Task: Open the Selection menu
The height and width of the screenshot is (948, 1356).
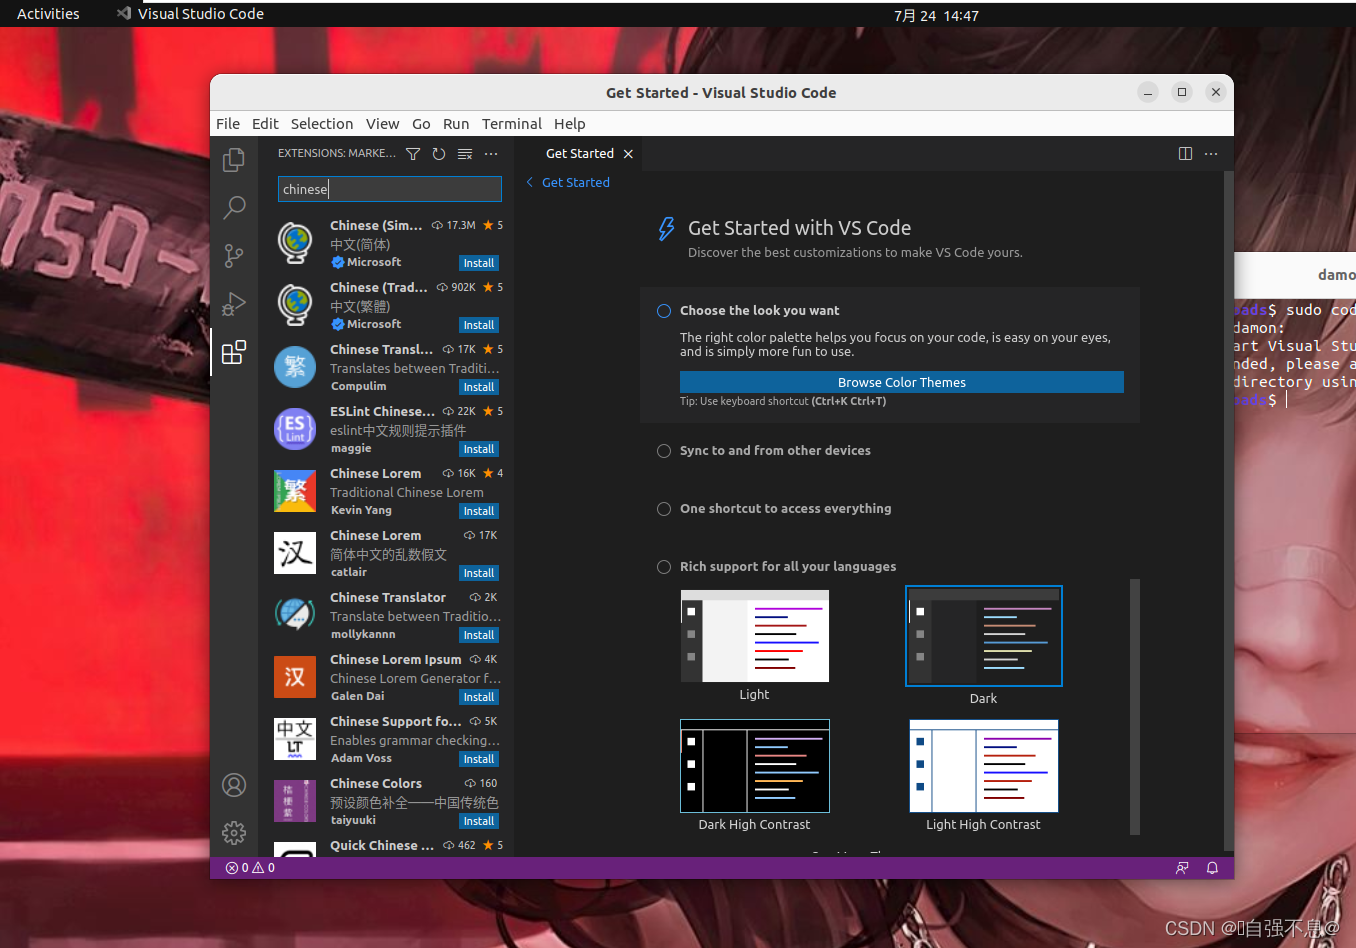Action: 322,124
